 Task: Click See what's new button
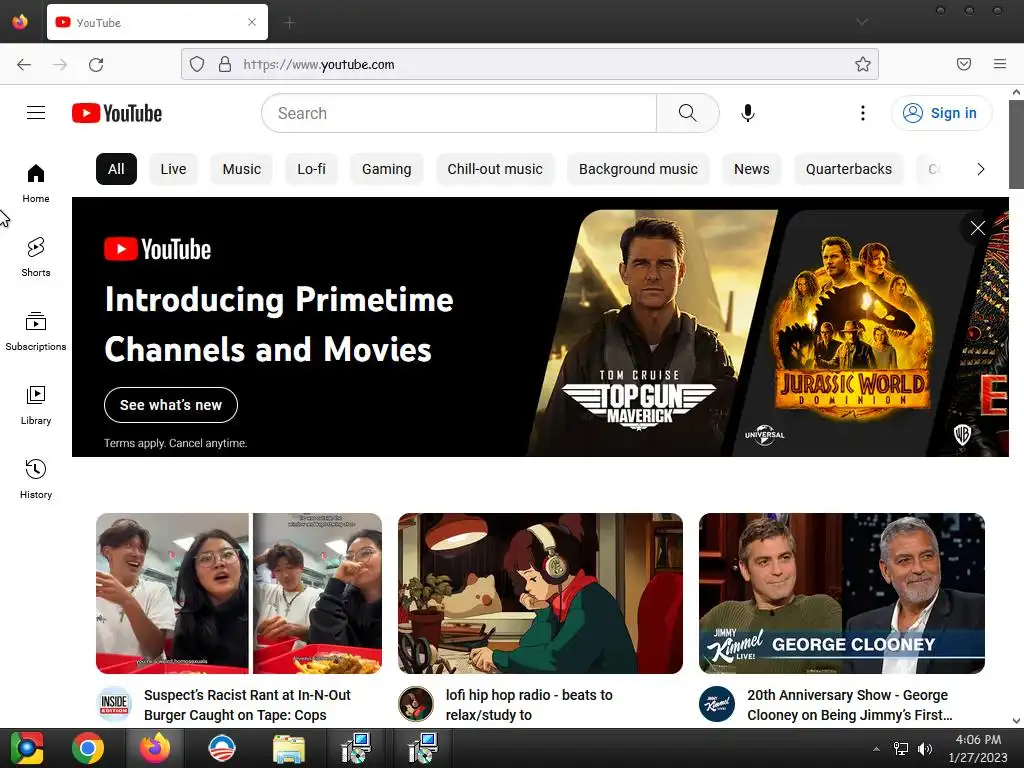[171, 405]
